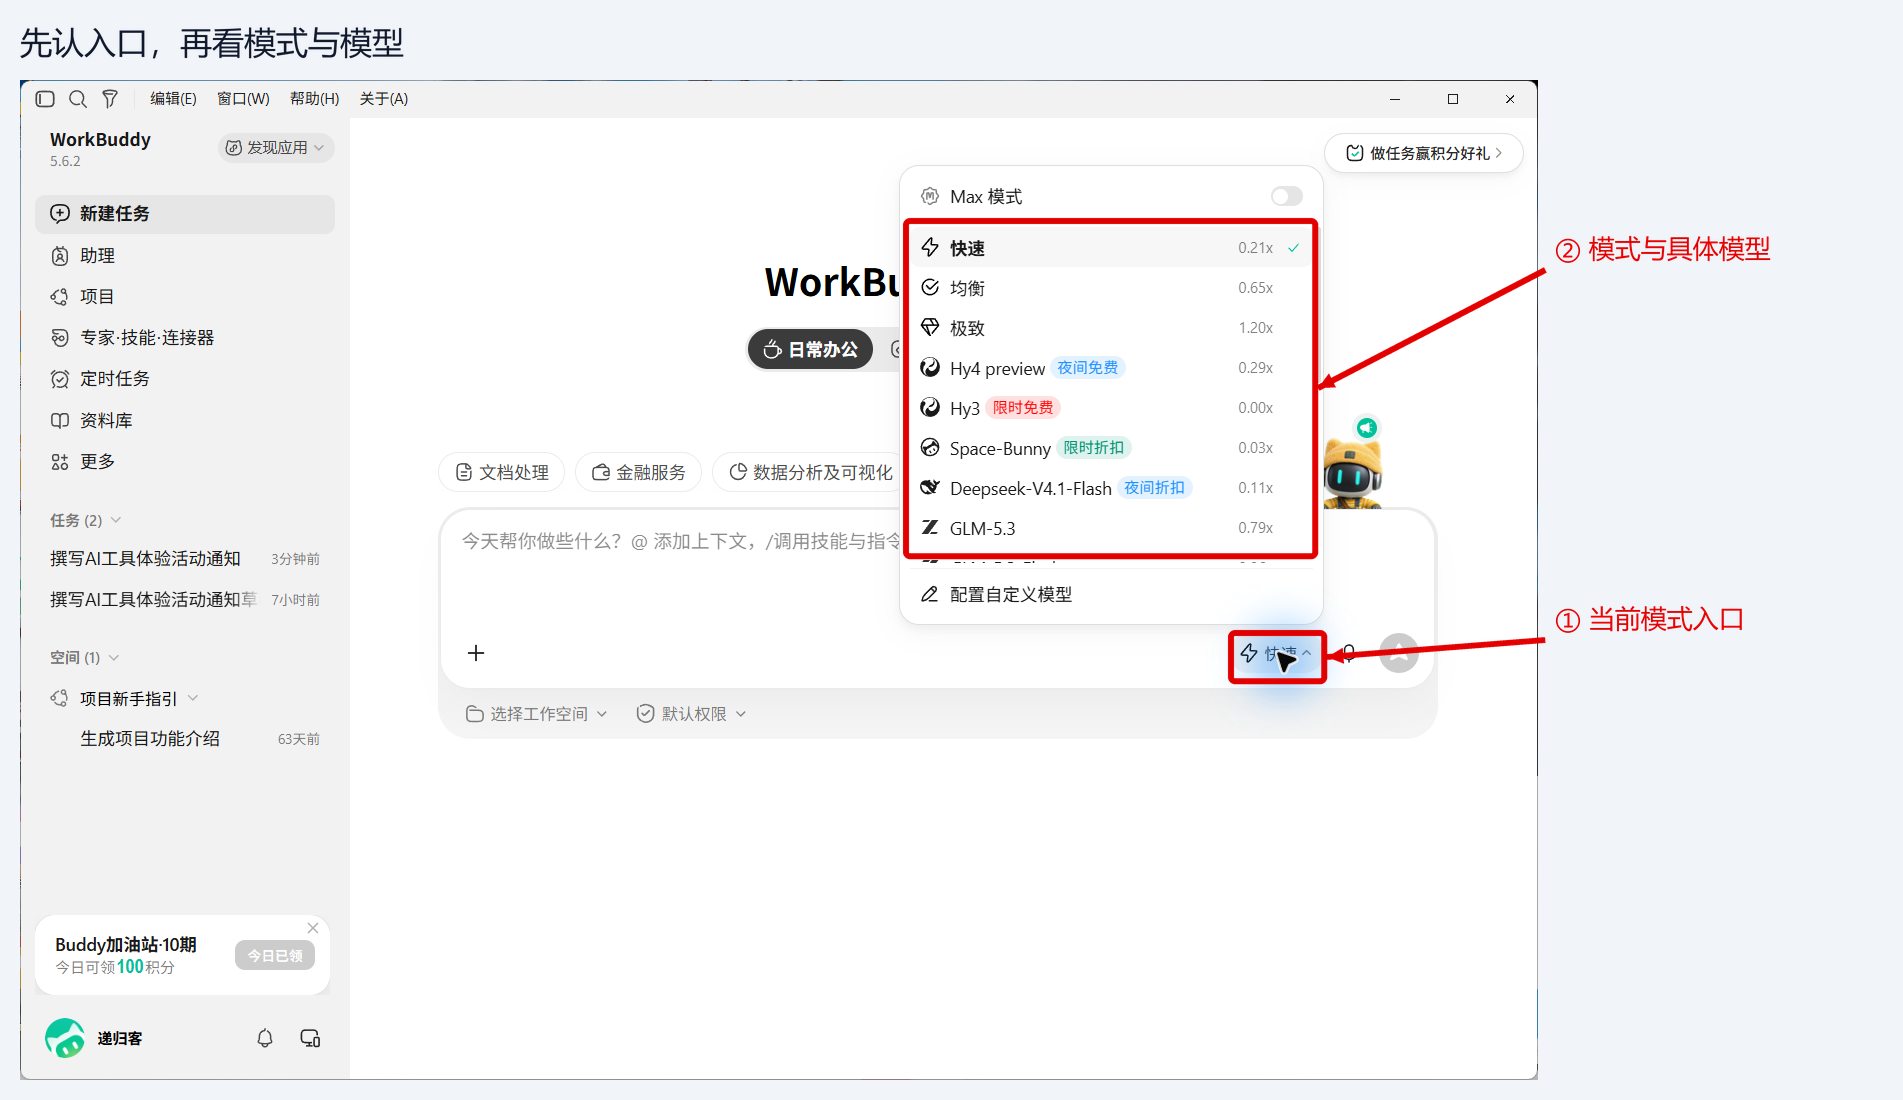
Task: Open 更多 in the sidebar
Action: tap(185, 462)
